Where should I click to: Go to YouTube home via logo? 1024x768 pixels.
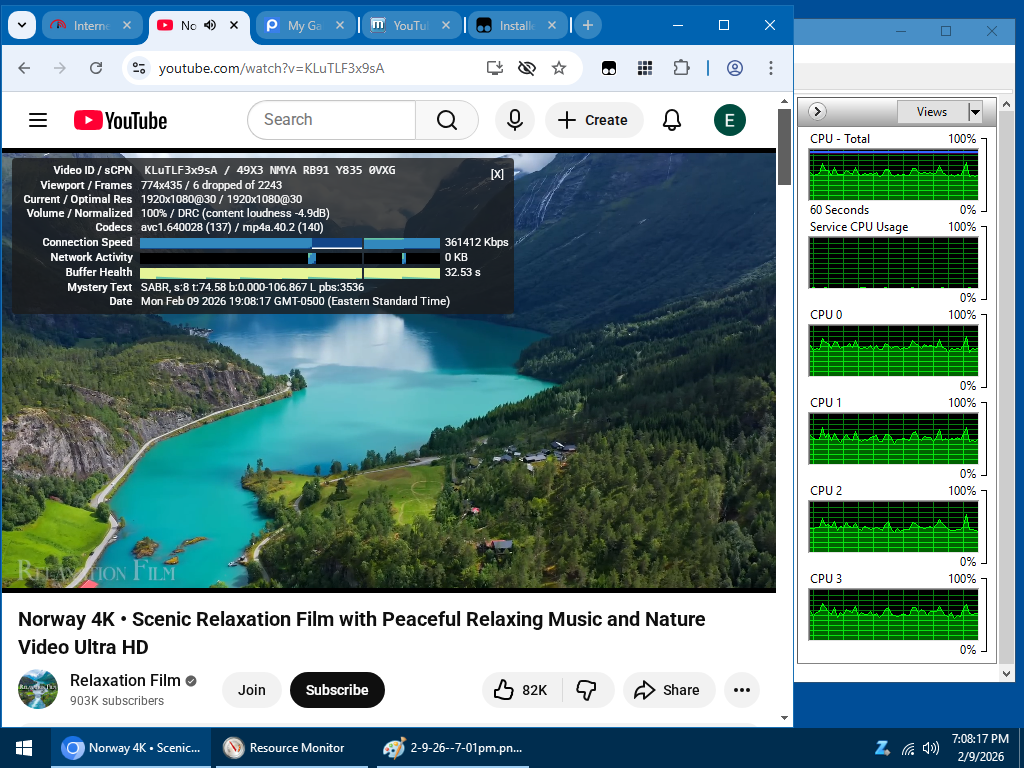(x=120, y=120)
